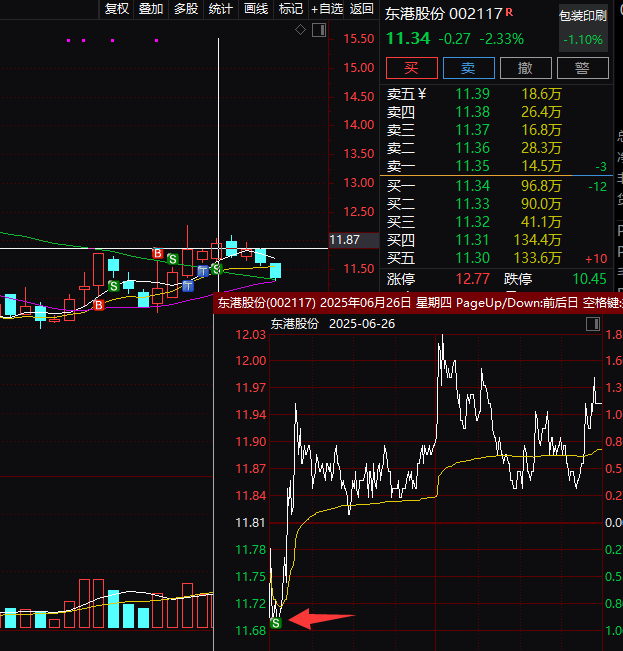623x651 pixels.
Task: Click the green S marker overlapping the vertical crosshair
Action: pos(216,269)
